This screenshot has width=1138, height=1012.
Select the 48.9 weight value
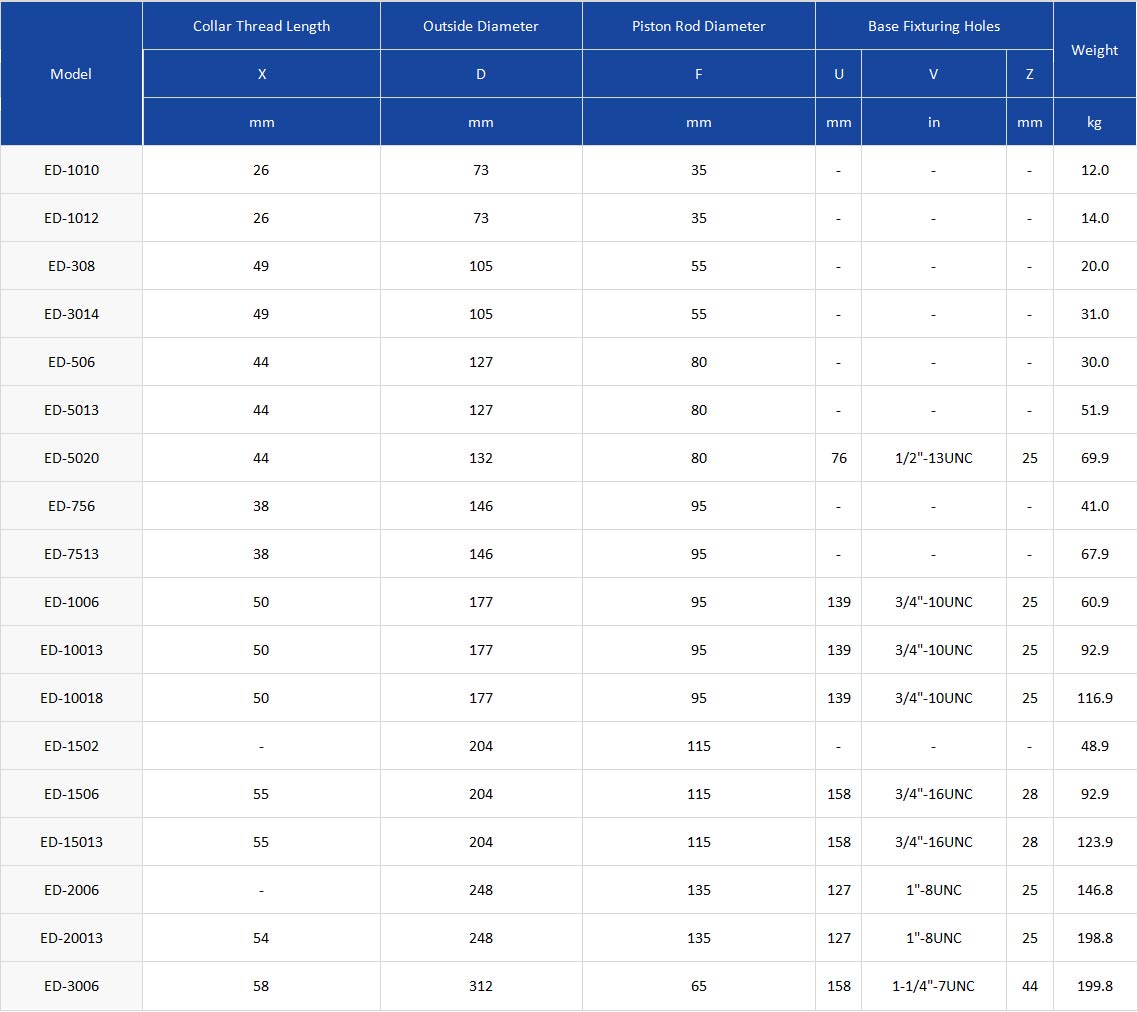tap(1094, 746)
